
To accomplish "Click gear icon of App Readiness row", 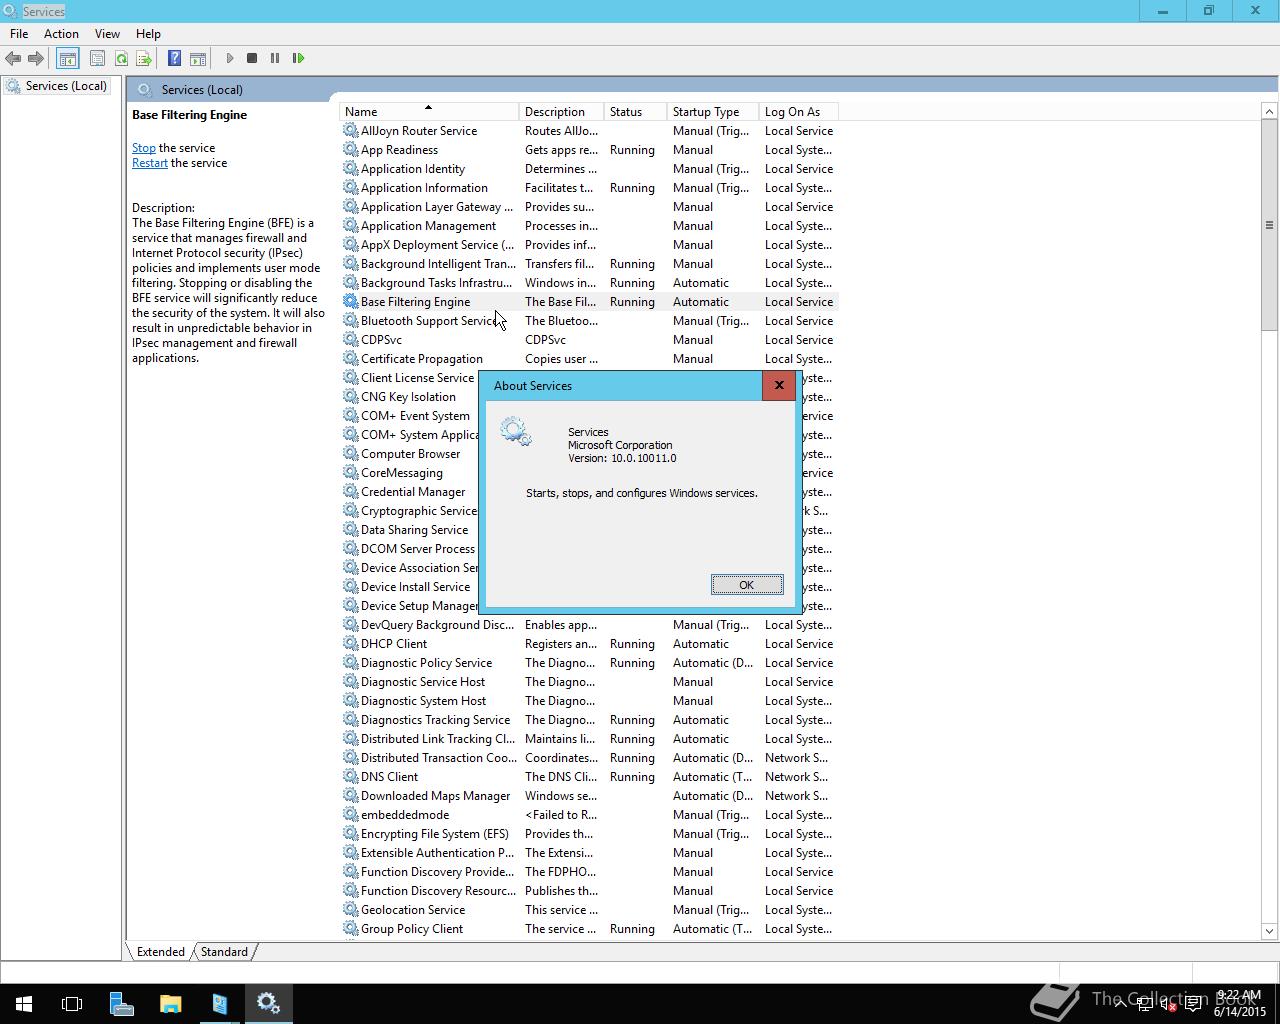I will point(351,150).
